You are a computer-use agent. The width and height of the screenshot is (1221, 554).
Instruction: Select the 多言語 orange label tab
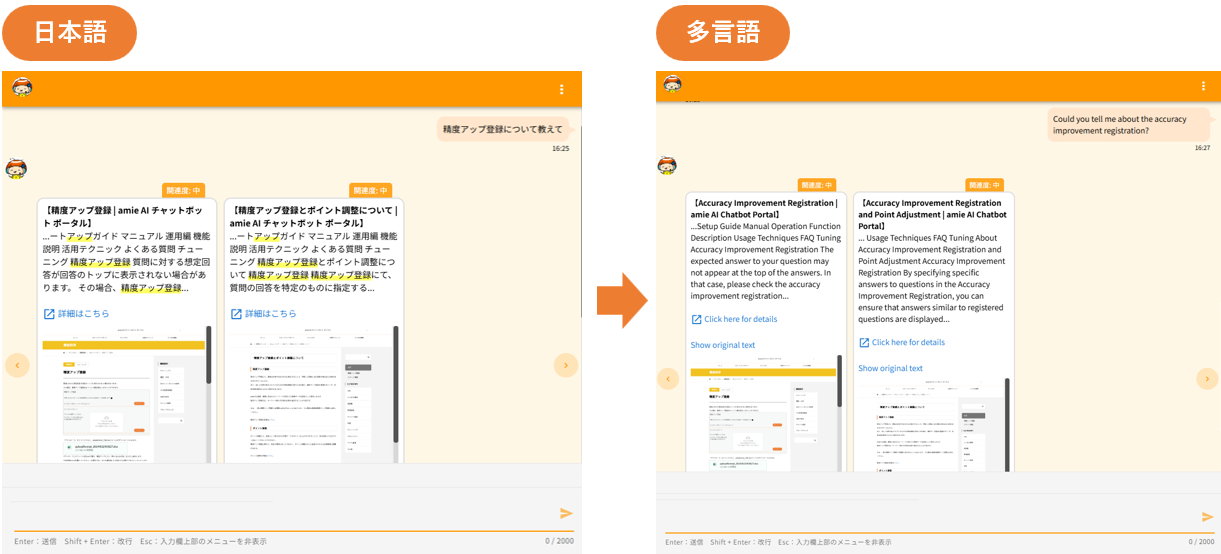point(722,32)
